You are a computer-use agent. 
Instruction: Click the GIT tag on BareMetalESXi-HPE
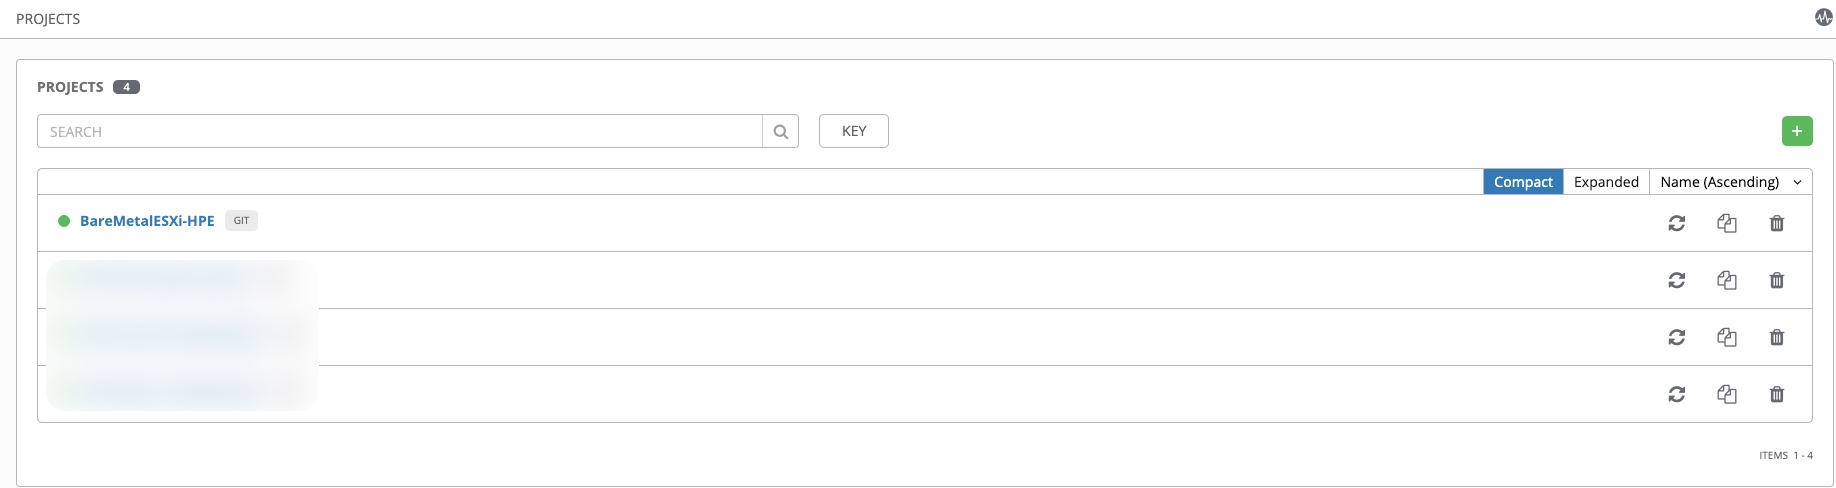pyautogui.click(x=241, y=221)
